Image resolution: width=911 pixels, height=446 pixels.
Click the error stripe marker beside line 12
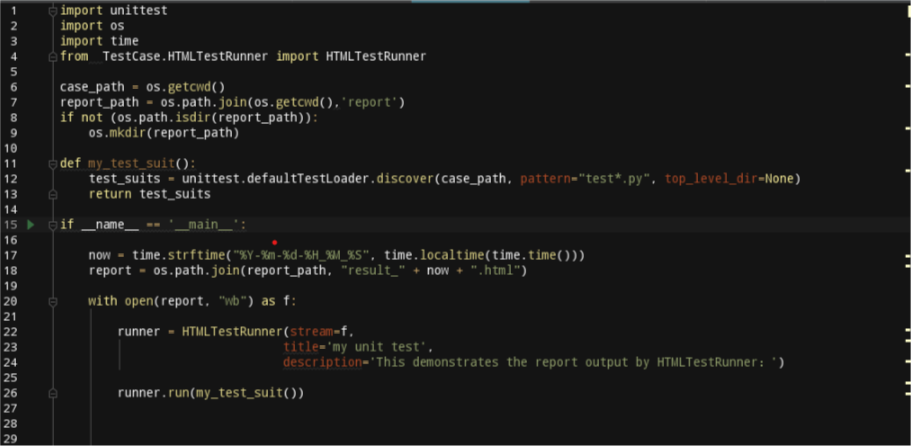point(907,171)
